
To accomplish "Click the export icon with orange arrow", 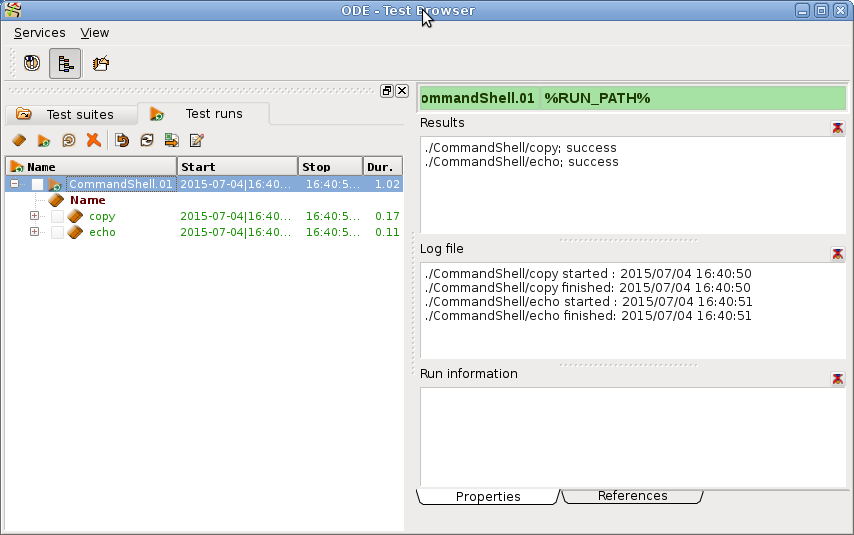I will [172, 141].
